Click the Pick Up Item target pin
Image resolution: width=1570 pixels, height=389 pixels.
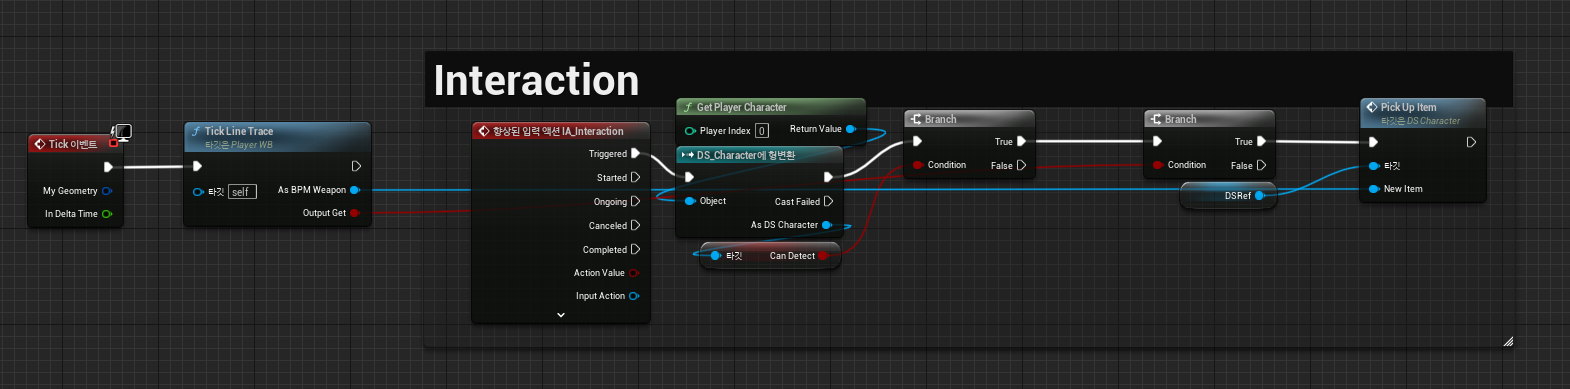coord(1374,166)
